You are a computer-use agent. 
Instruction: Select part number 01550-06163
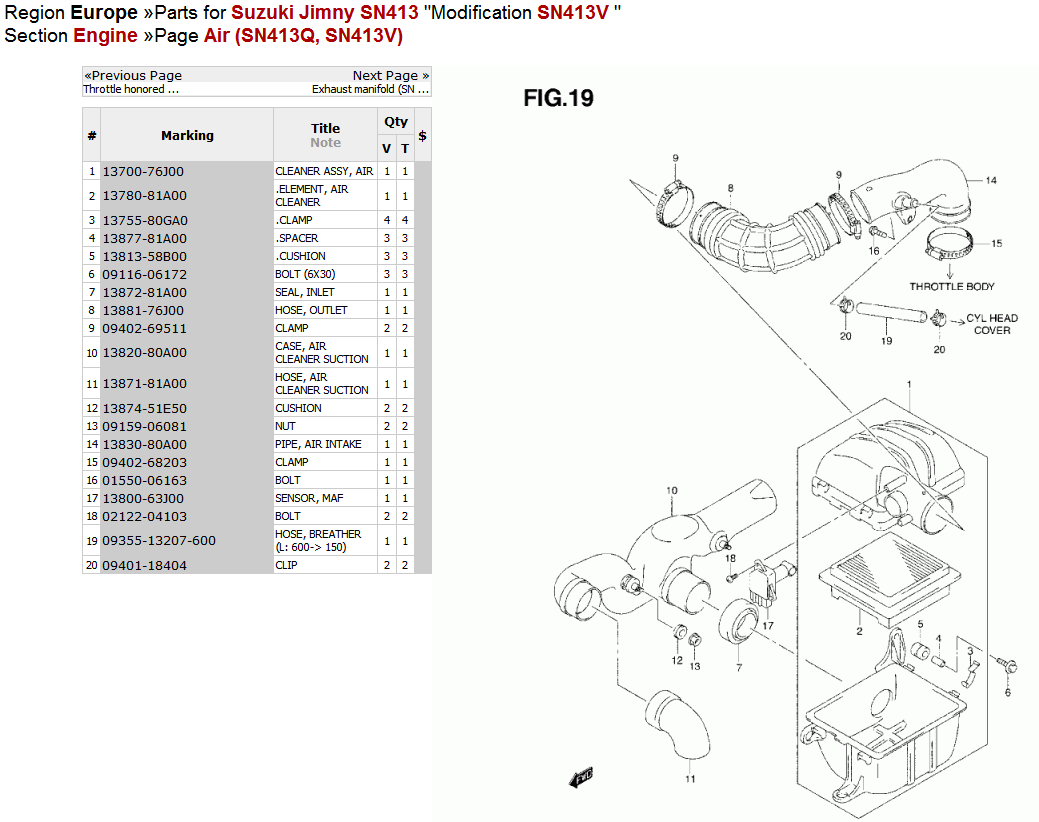click(x=144, y=480)
